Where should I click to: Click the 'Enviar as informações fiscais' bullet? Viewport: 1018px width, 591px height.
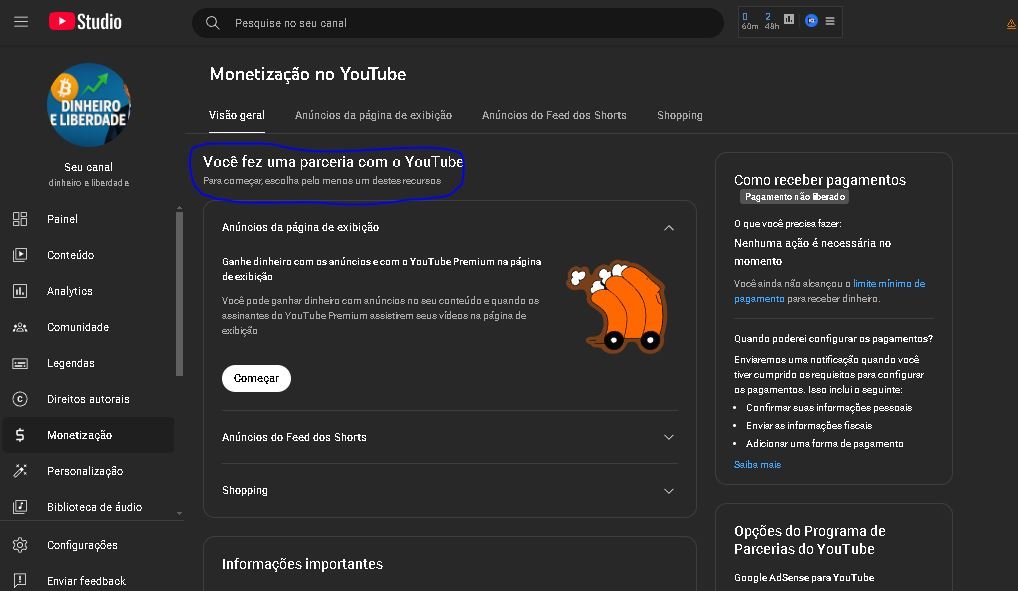[x=809, y=425]
